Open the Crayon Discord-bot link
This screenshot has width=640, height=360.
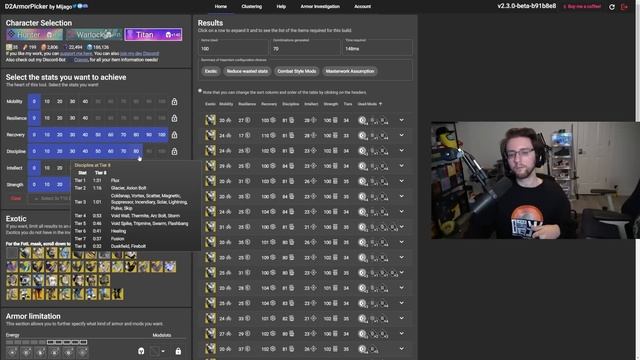coord(81,60)
